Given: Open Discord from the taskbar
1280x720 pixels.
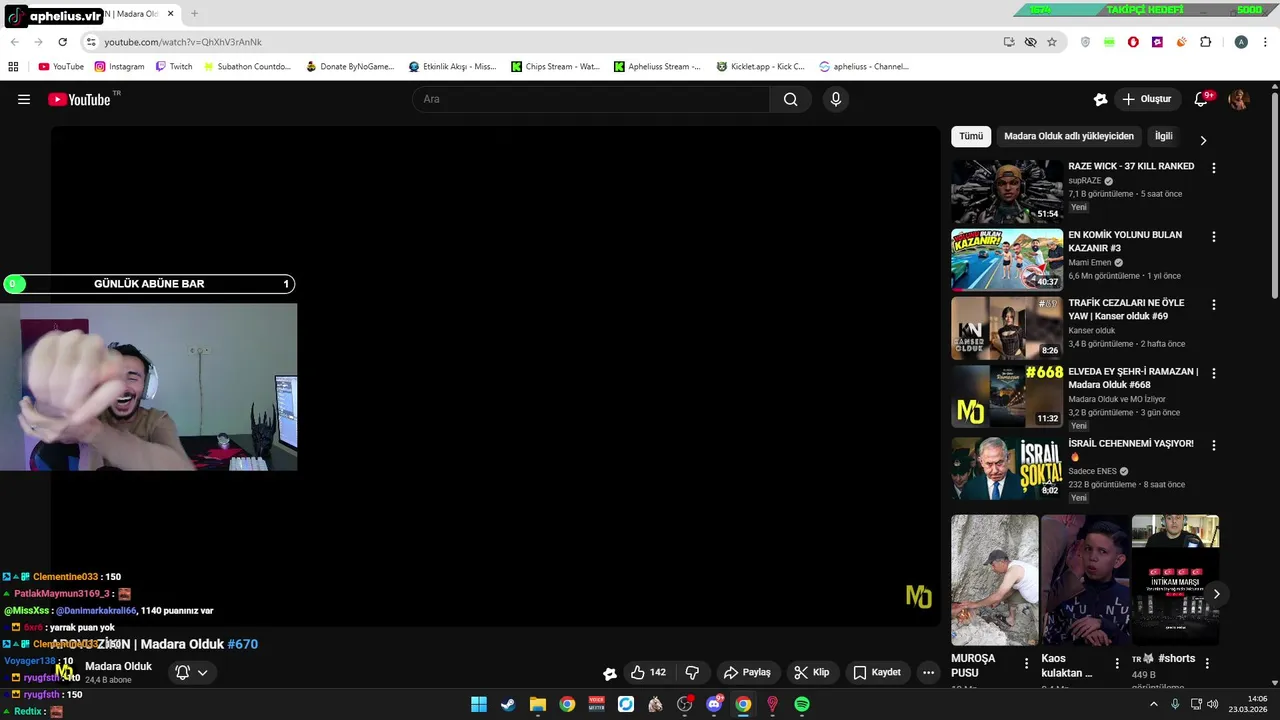Looking at the screenshot, I should (714, 704).
